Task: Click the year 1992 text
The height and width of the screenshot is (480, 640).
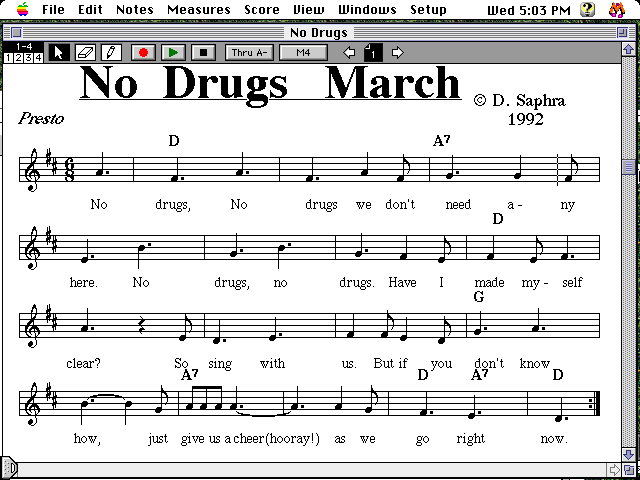Action: point(526,120)
